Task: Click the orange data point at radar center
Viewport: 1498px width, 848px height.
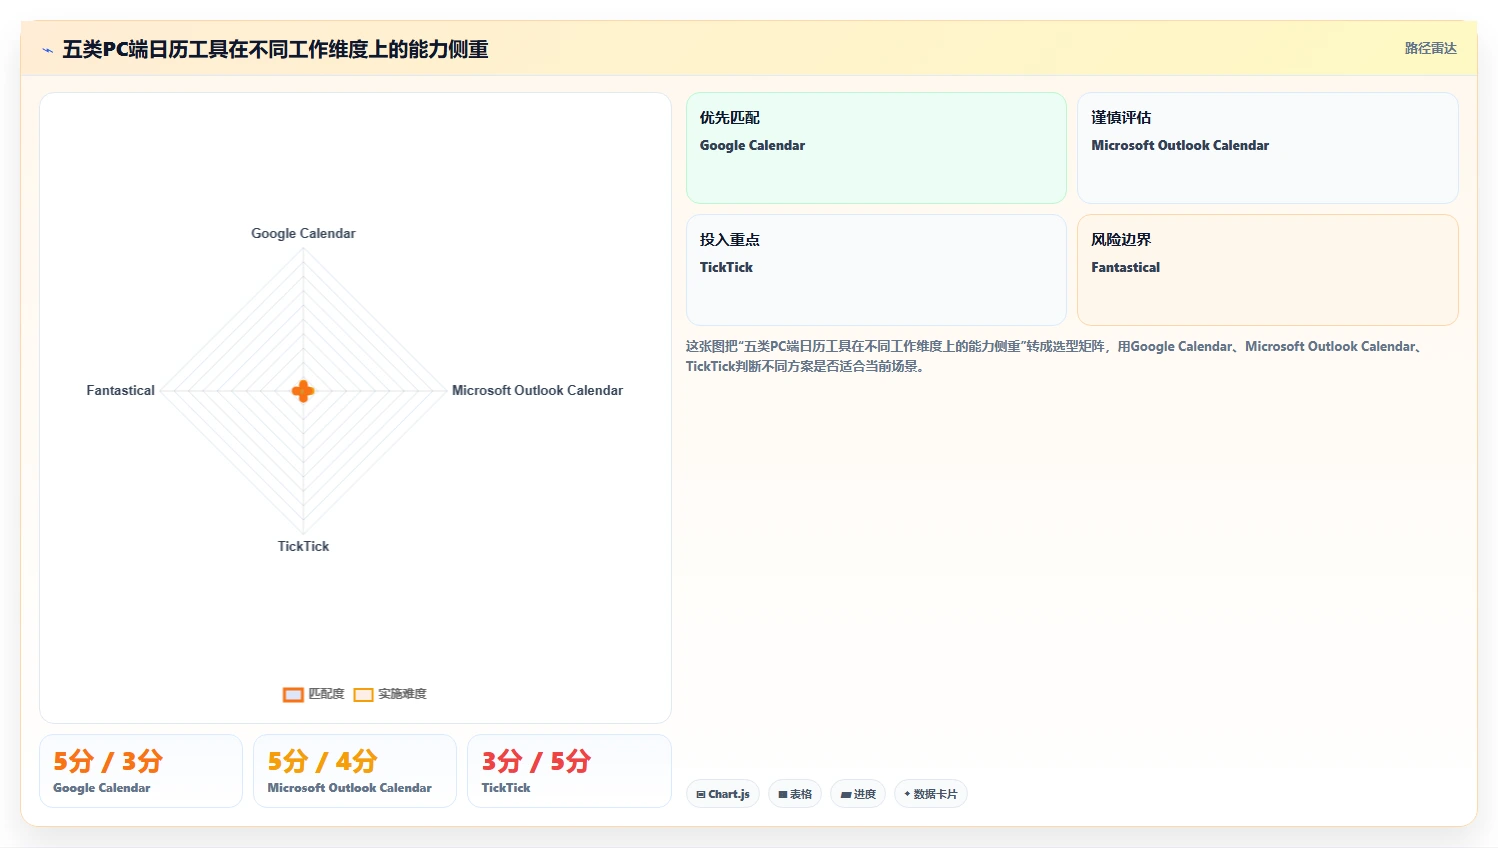Action: click(x=303, y=391)
